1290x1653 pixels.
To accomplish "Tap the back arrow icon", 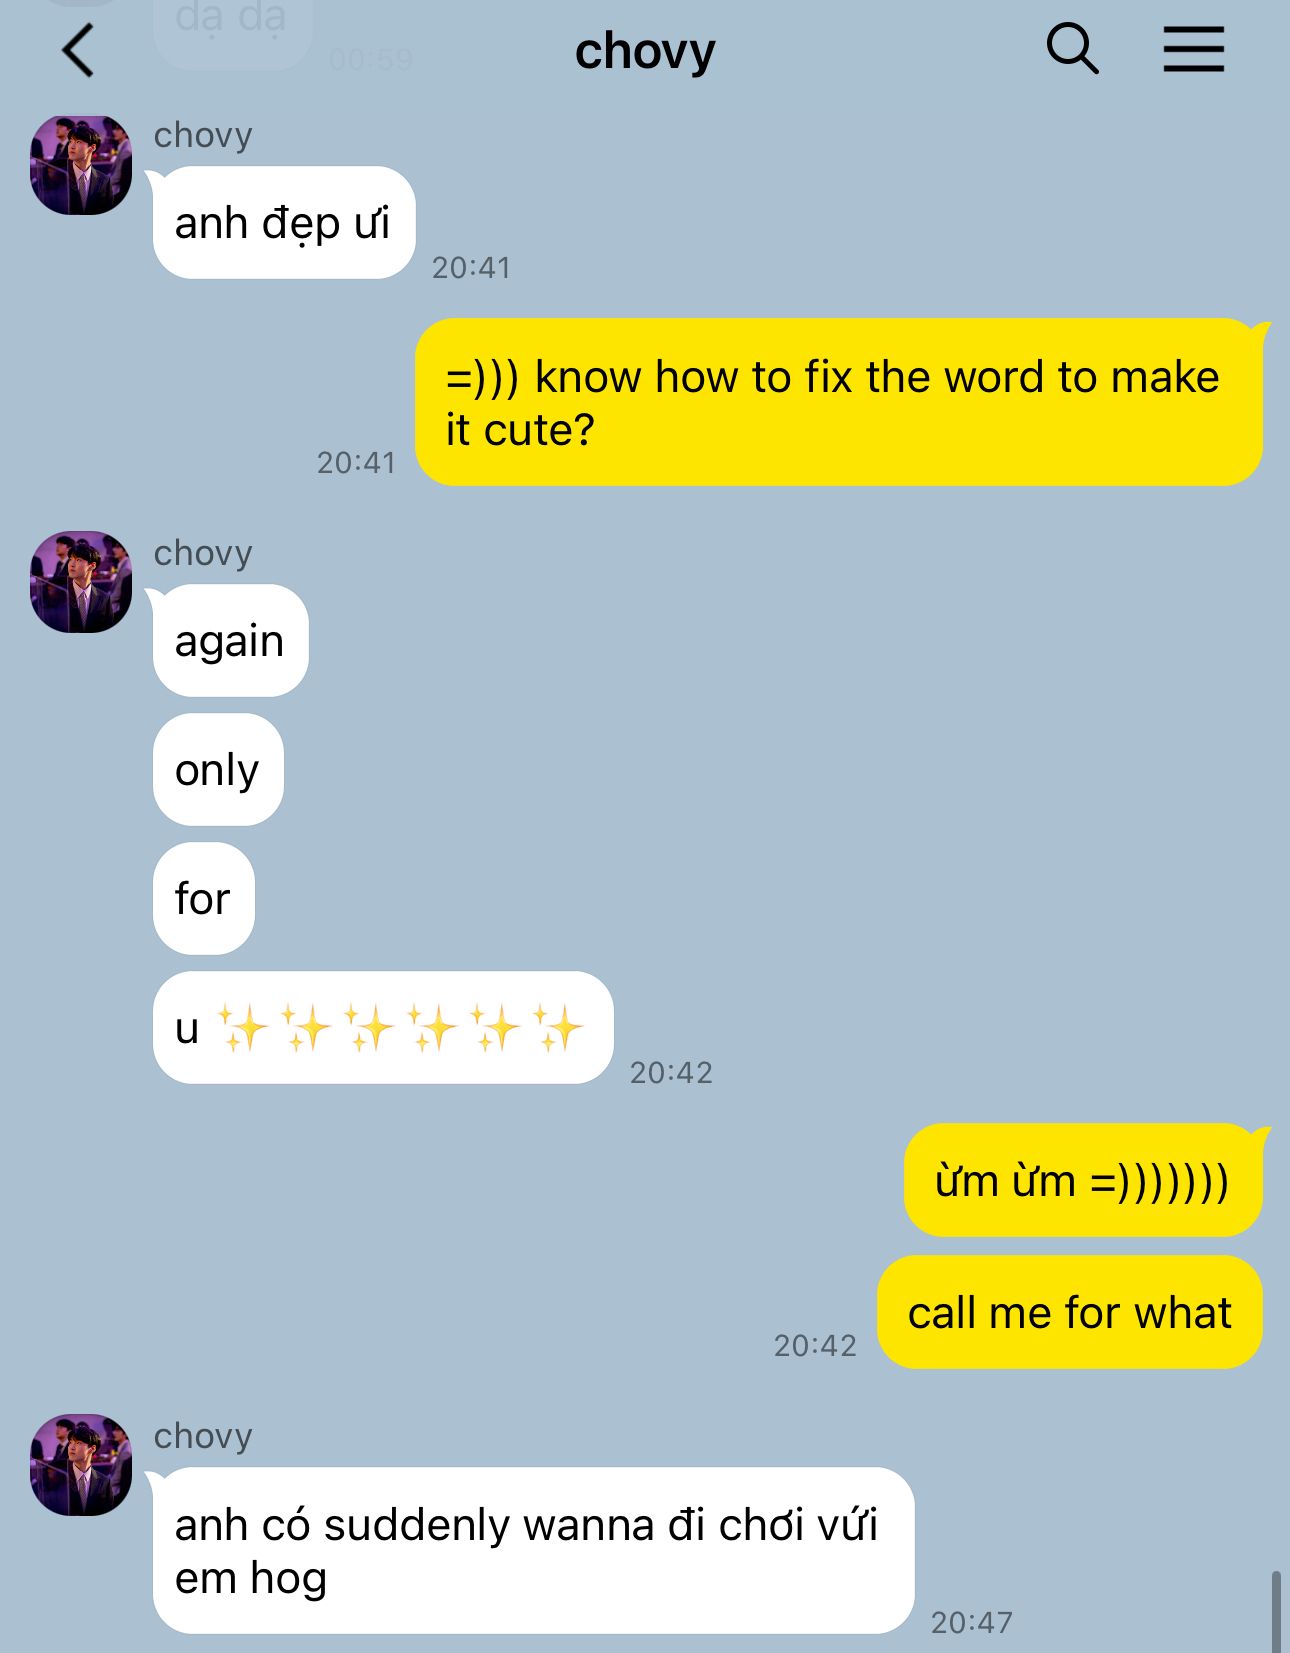I will [x=78, y=50].
